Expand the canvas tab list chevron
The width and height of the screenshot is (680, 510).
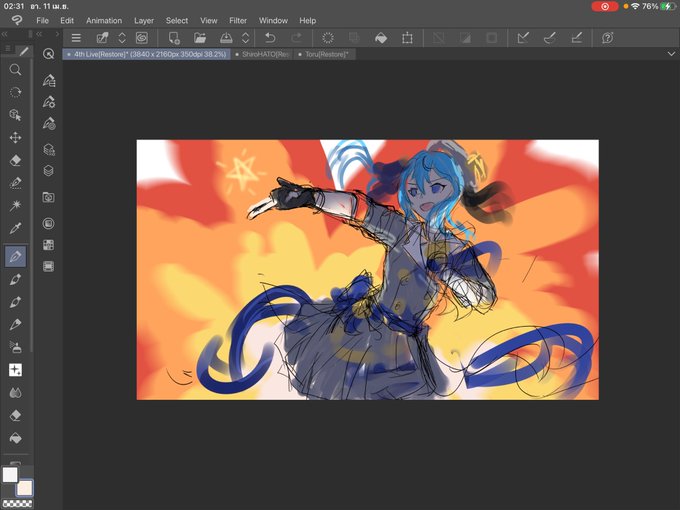[x=671, y=54]
